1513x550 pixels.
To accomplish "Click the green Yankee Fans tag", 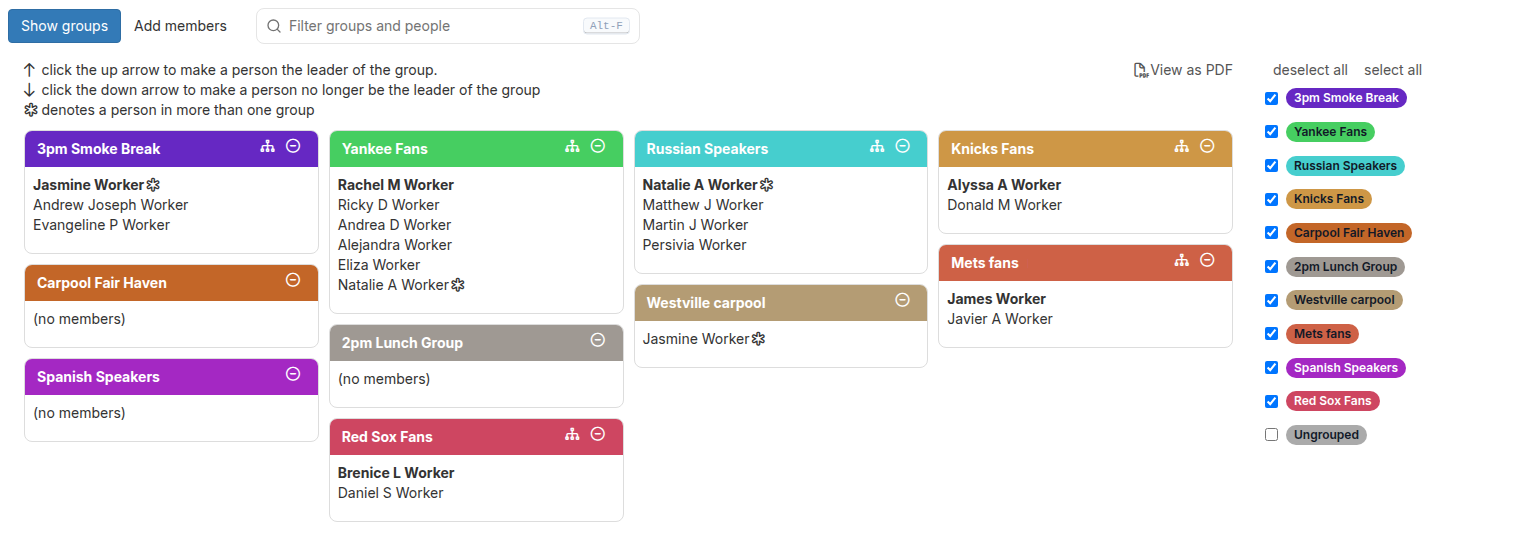I will tap(1330, 132).
